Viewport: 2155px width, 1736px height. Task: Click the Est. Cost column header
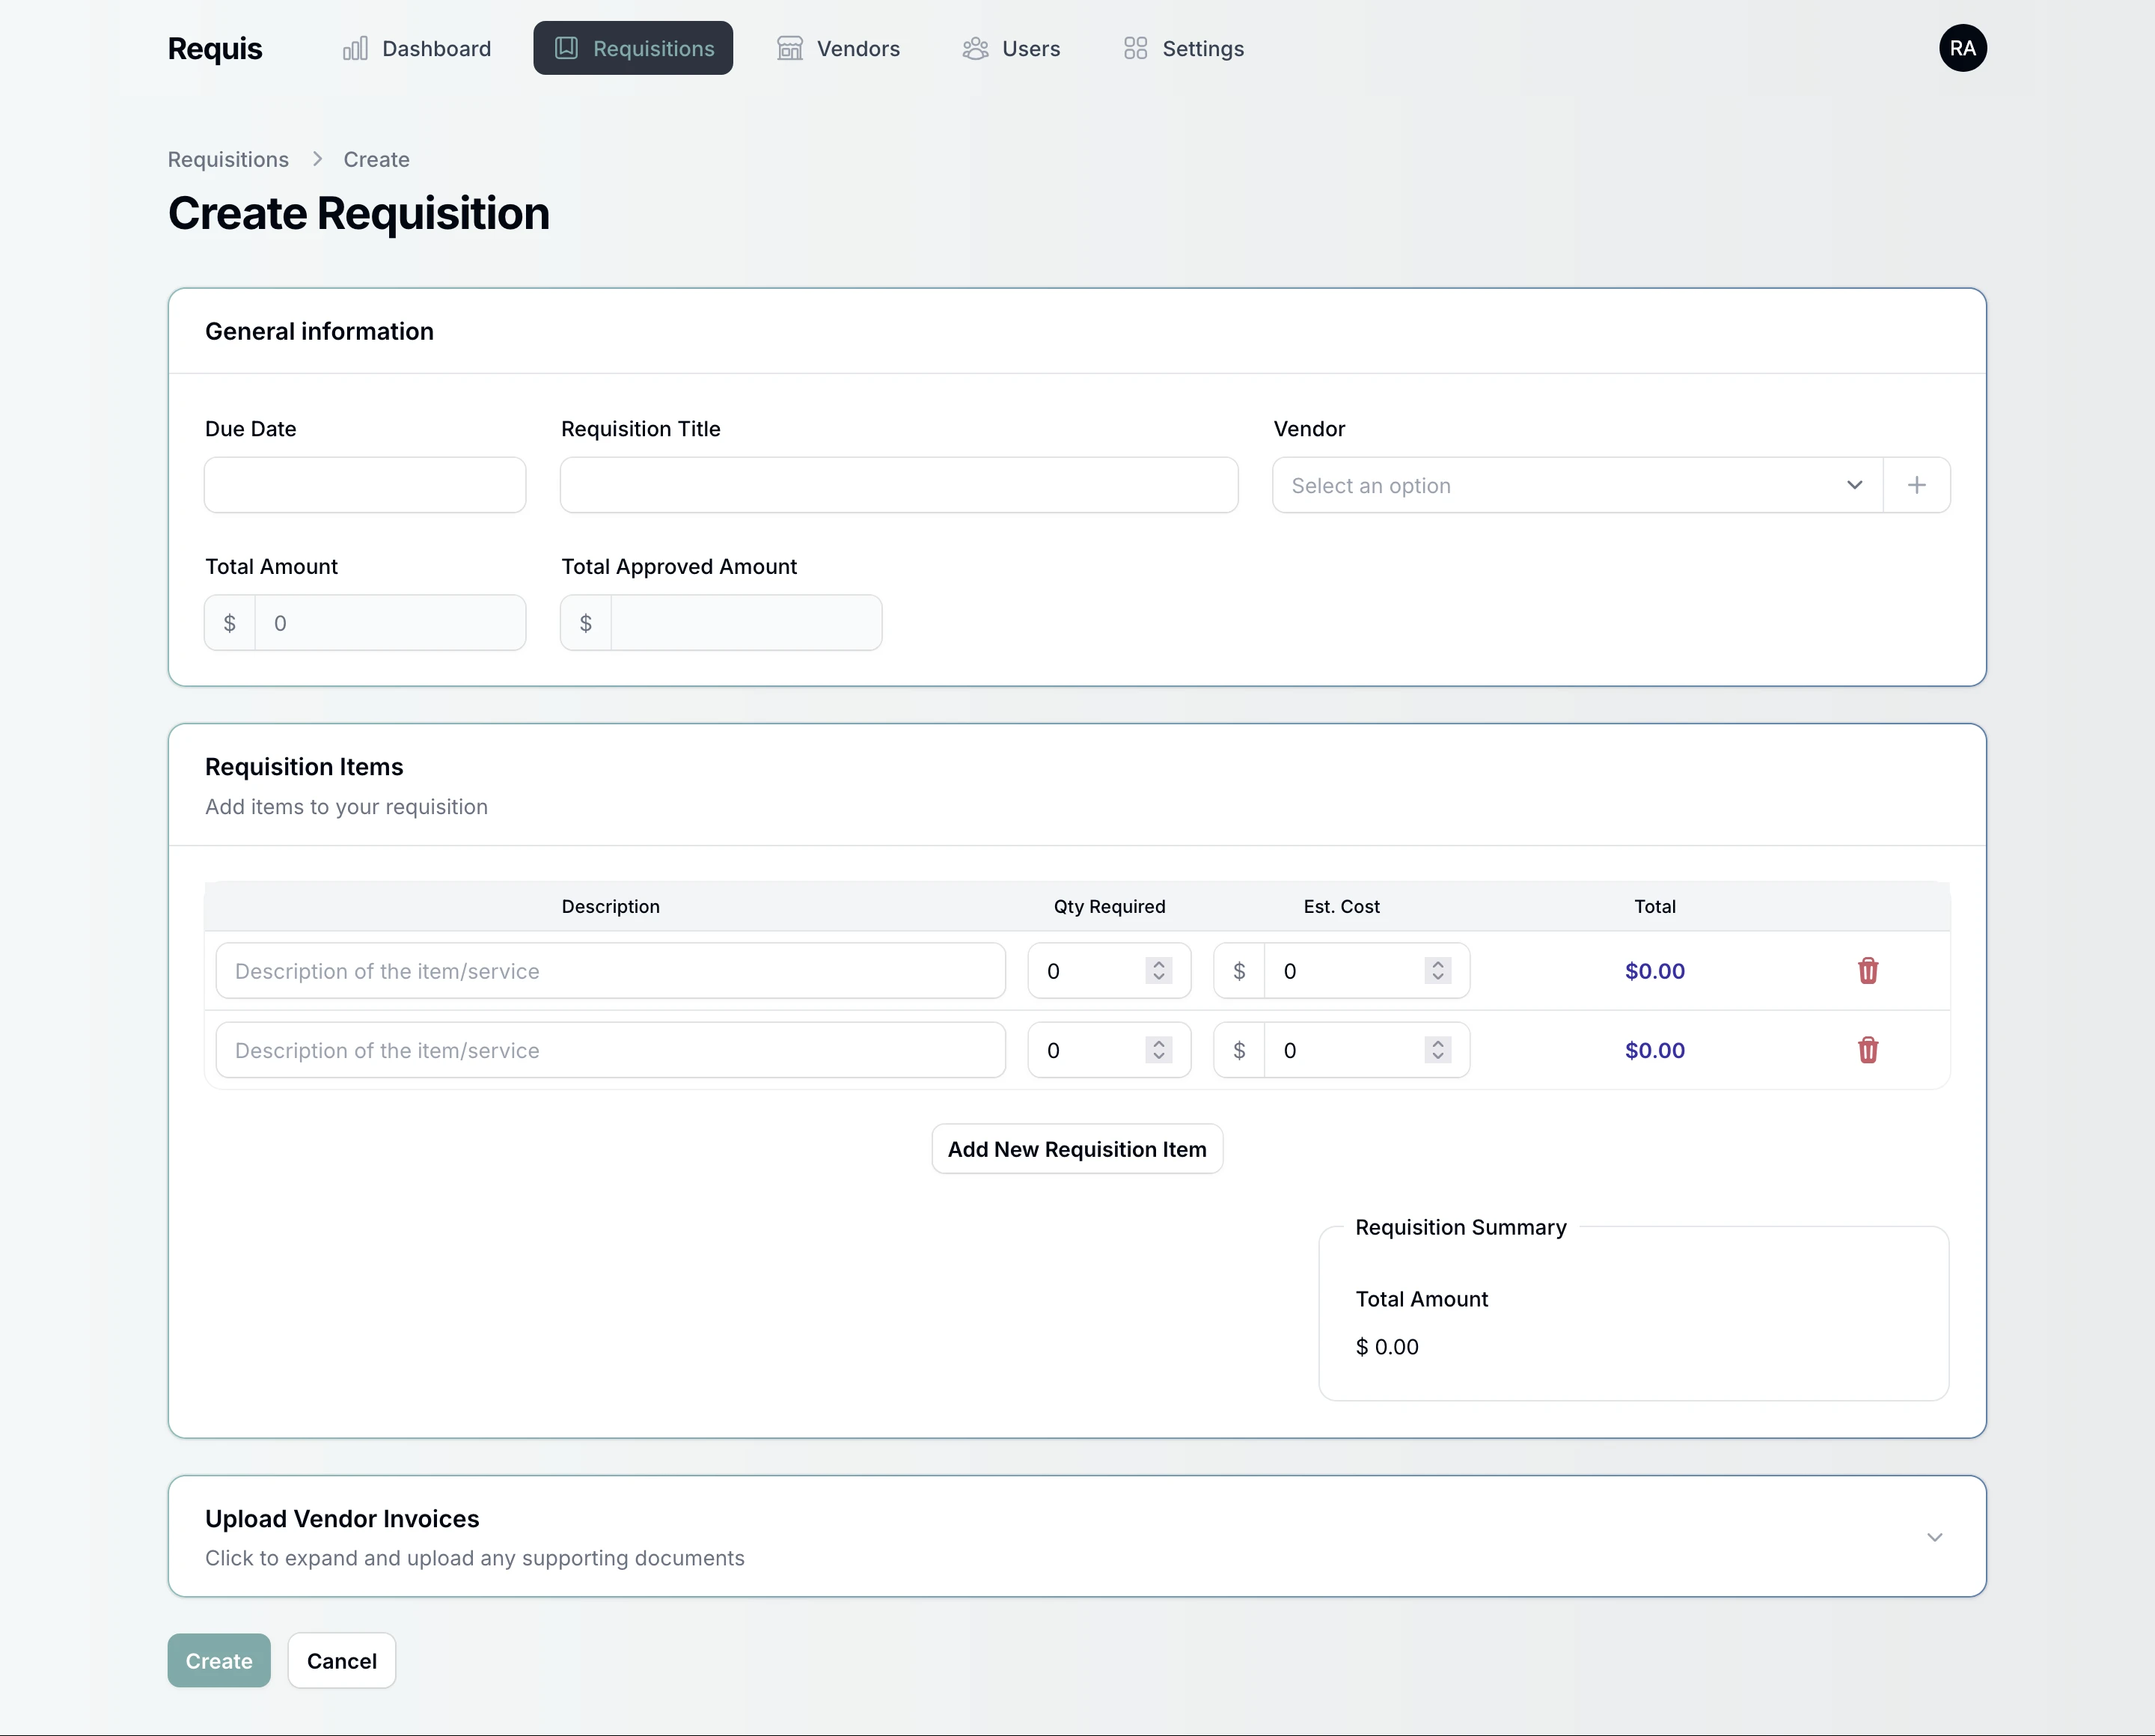point(1341,906)
